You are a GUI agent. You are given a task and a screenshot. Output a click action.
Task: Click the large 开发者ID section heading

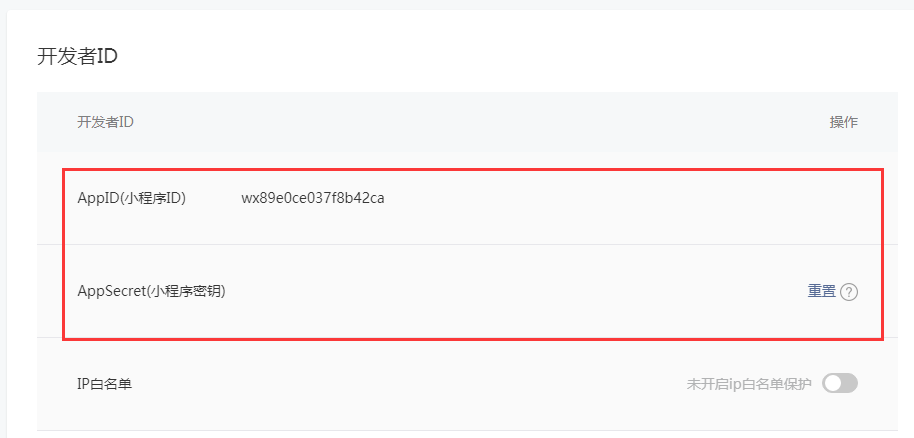[78, 56]
